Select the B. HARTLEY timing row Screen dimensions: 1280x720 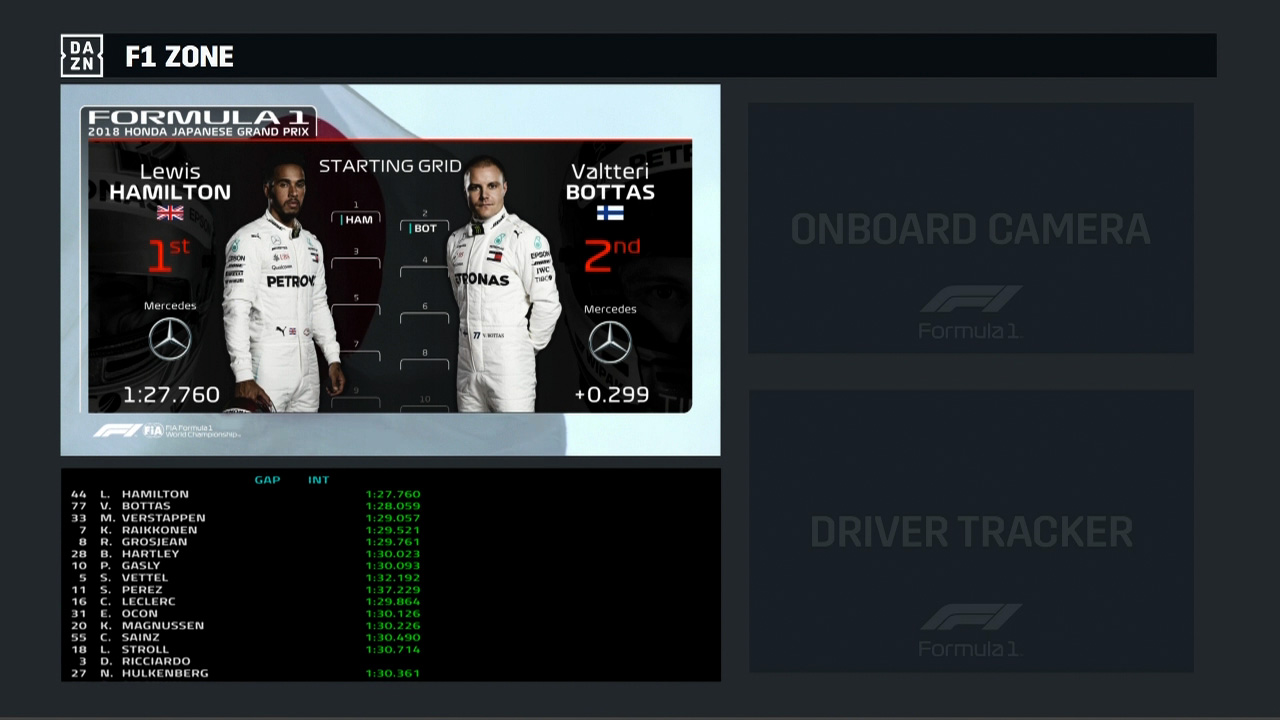click(246, 554)
